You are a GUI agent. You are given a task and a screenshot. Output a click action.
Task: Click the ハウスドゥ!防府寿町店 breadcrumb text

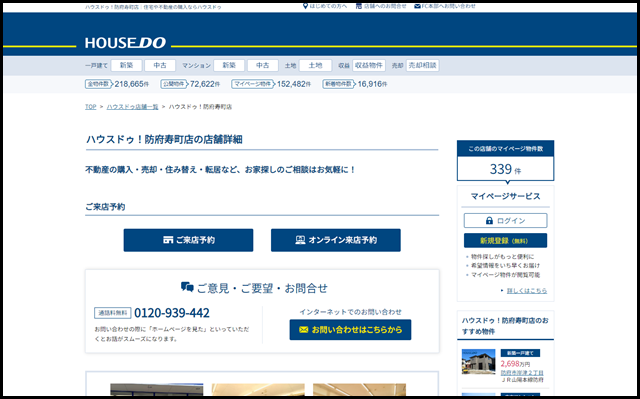(200, 107)
